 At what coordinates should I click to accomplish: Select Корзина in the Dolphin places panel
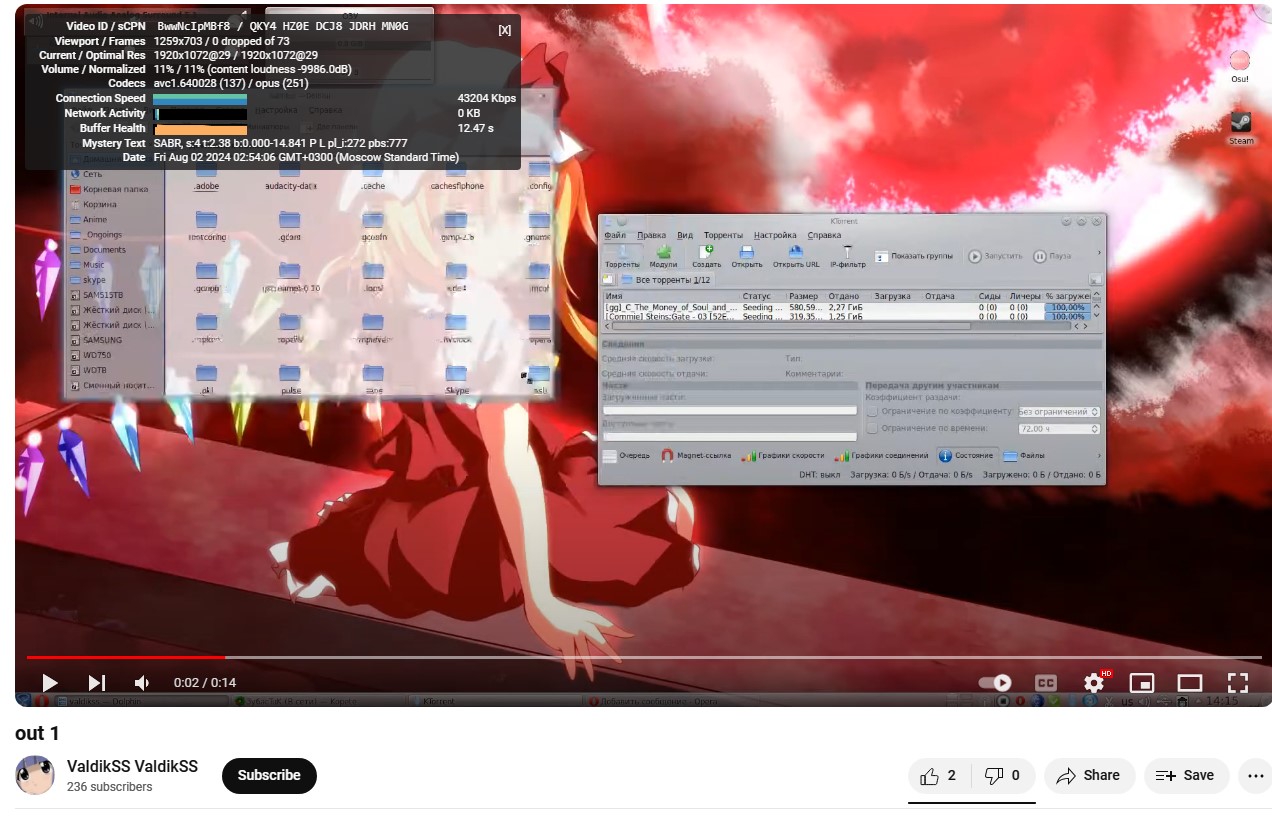(x=100, y=204)
